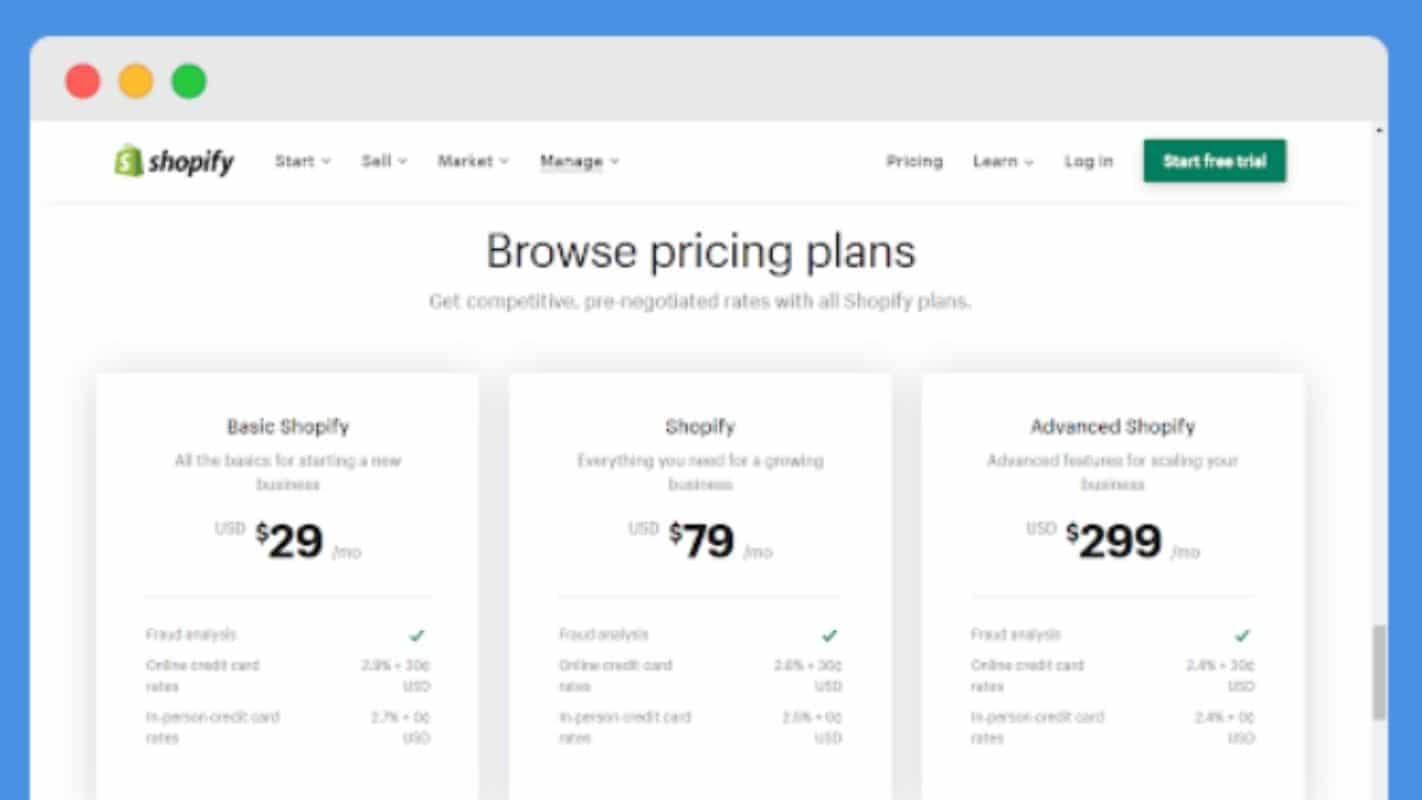Viewport: 1422px width, 800px height.
Task: Click the Browse pricing plans heading
Action: tap(700, 251)
